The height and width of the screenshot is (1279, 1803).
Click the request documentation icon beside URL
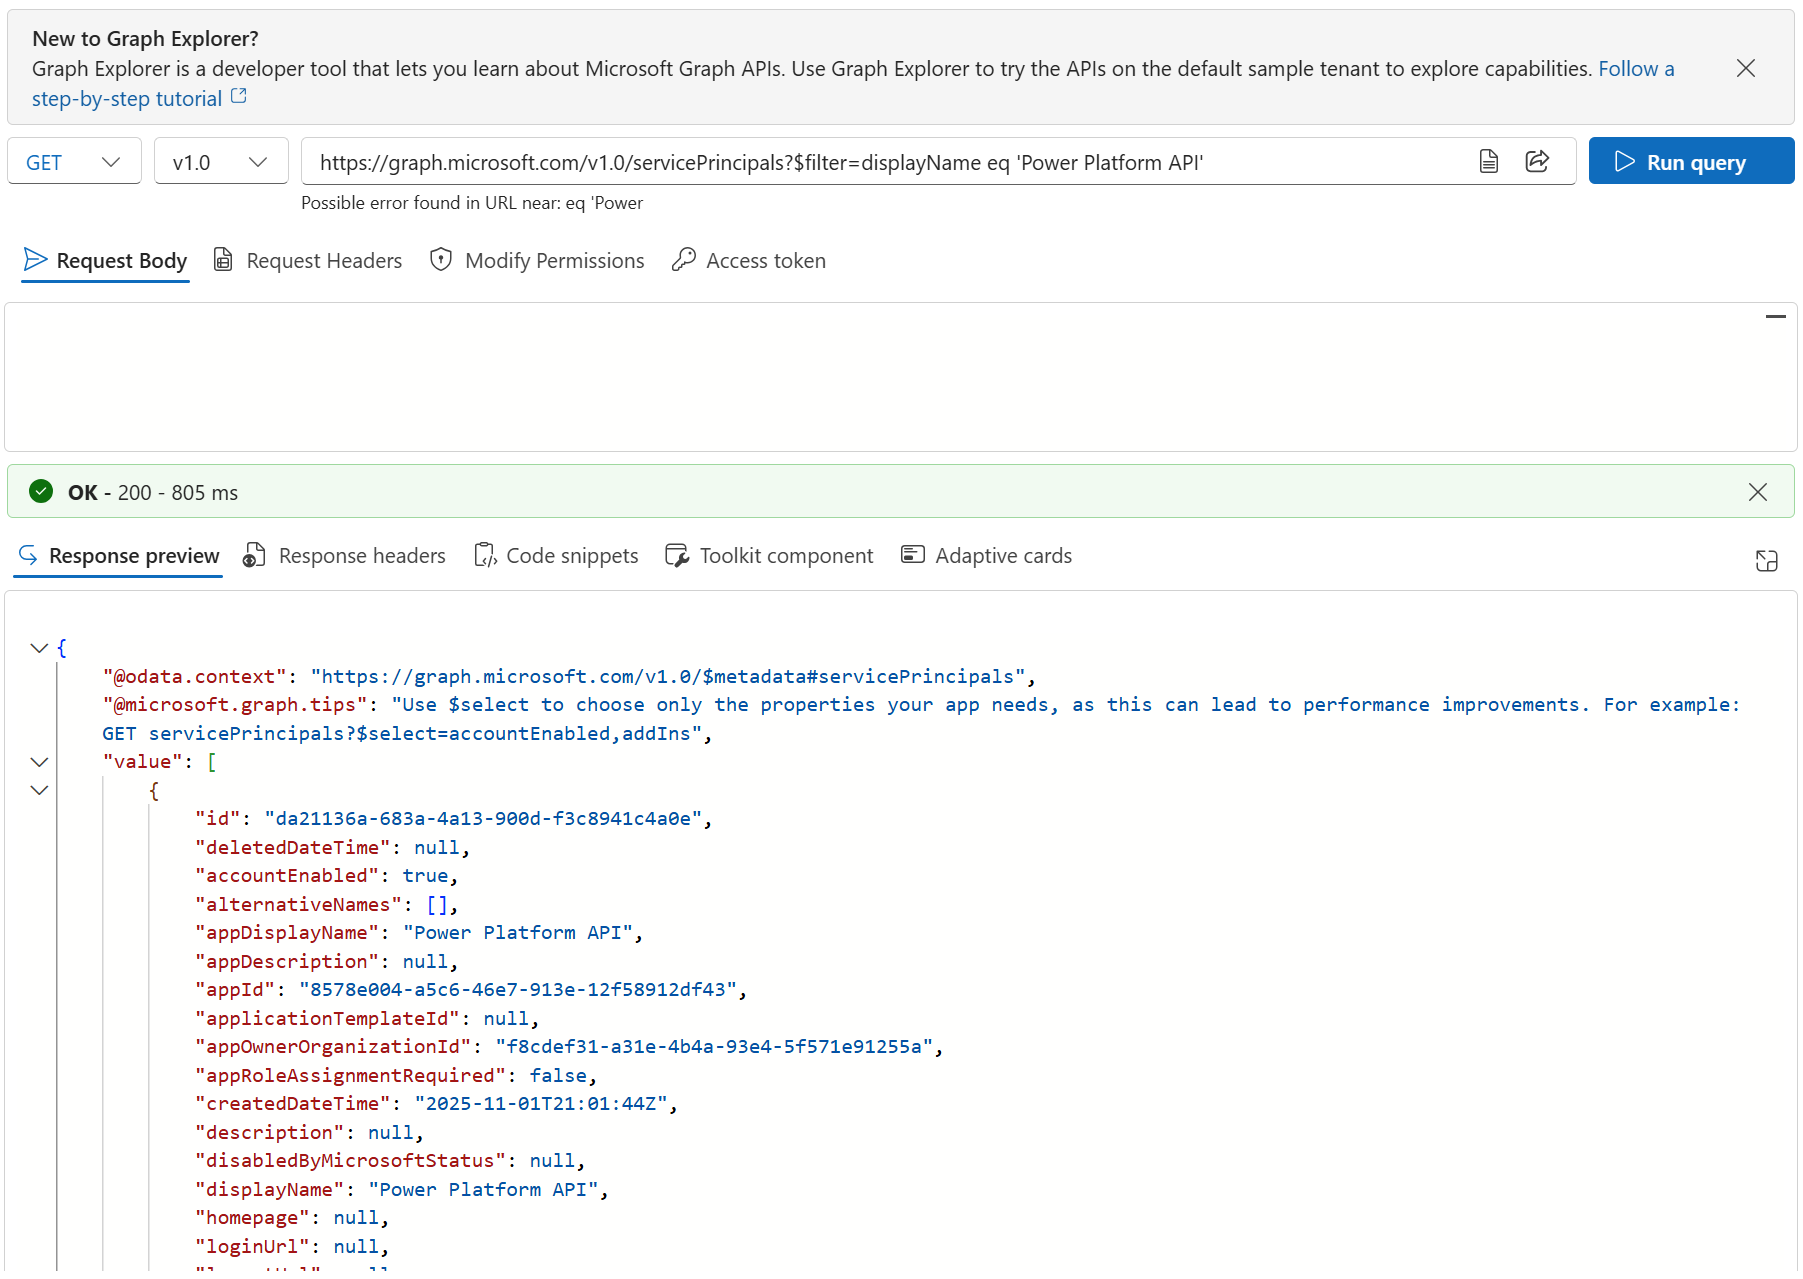pos(1489,161)
